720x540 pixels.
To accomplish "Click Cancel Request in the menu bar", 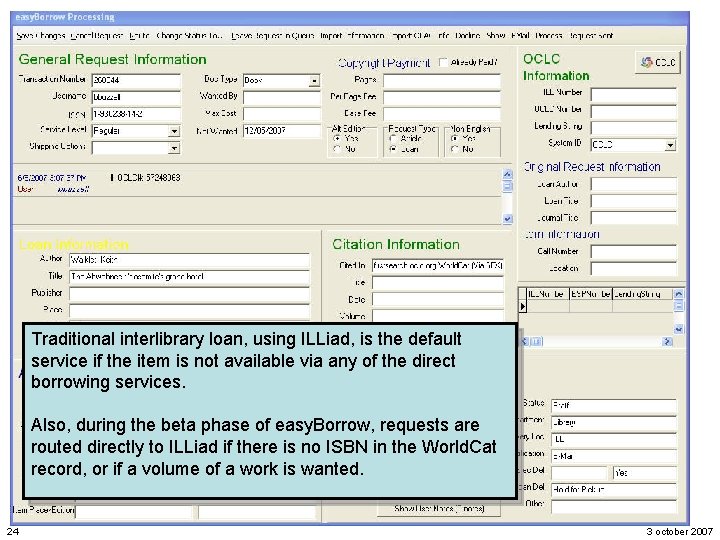I will (96, 36).
